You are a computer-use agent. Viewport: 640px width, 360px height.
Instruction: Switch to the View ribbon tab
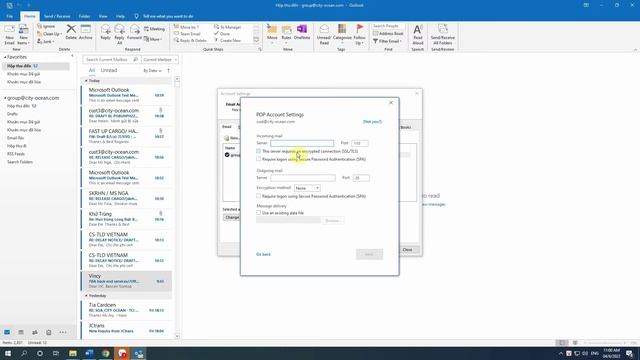[x=103, y=16]
